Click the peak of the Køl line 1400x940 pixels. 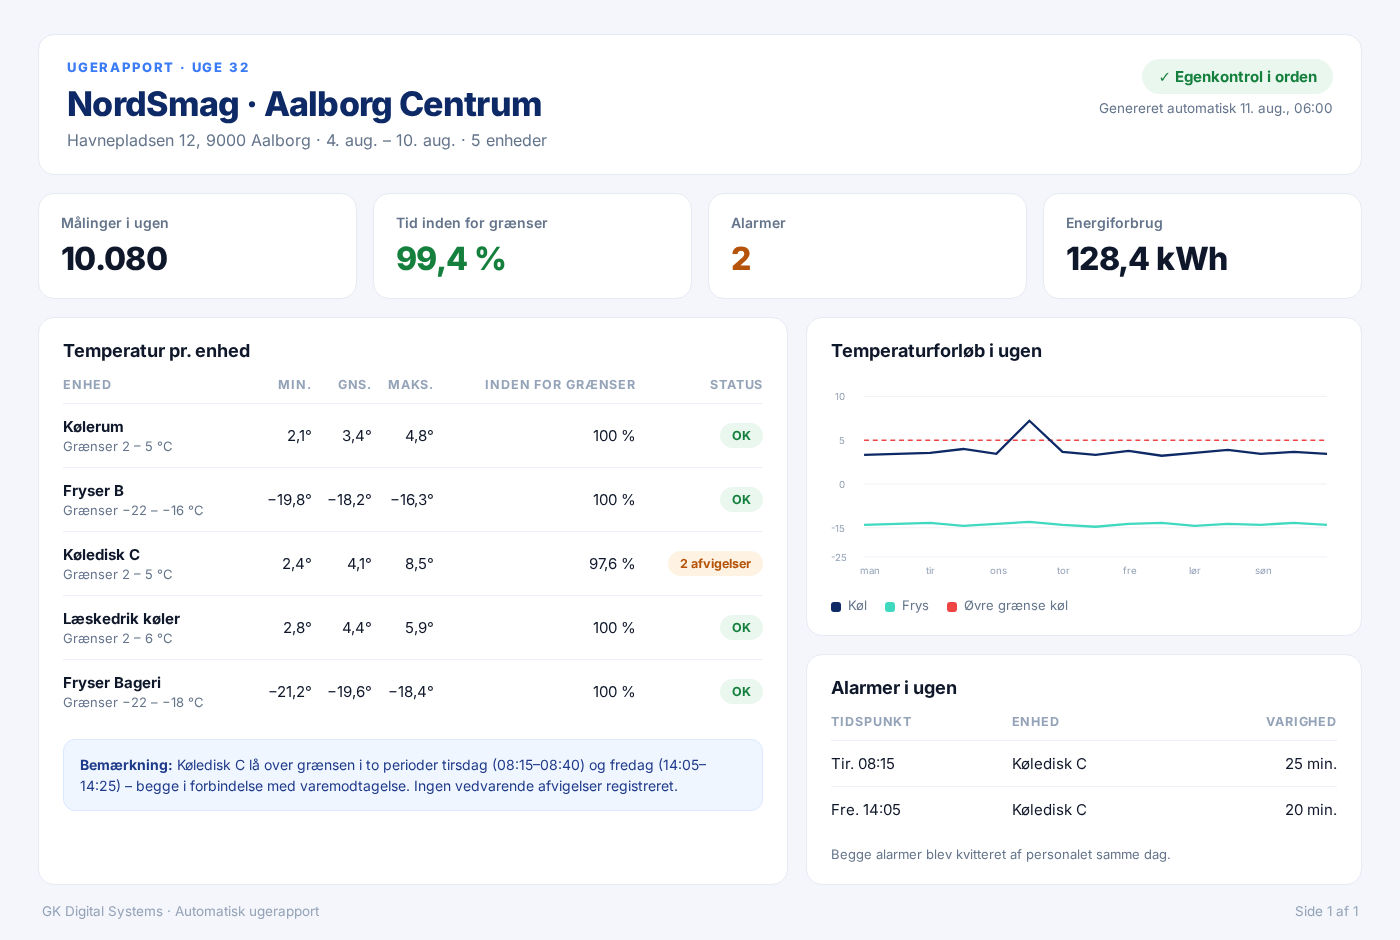(x=1030, y=421)
